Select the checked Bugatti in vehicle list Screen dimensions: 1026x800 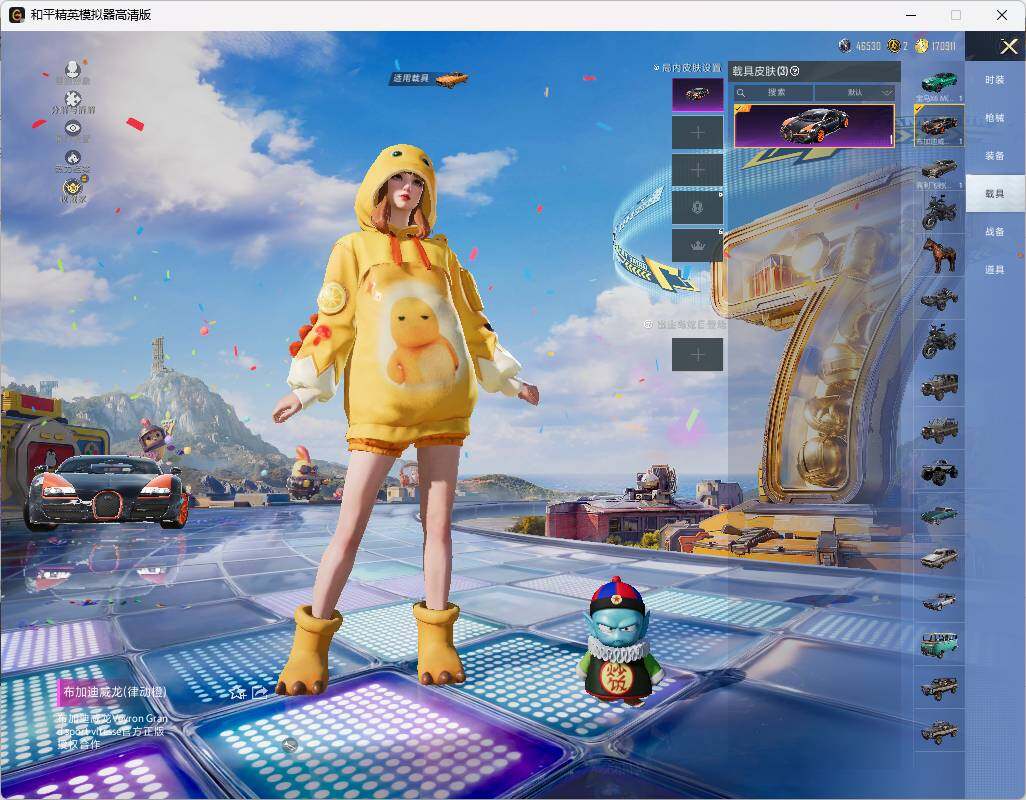click(939, 125)
